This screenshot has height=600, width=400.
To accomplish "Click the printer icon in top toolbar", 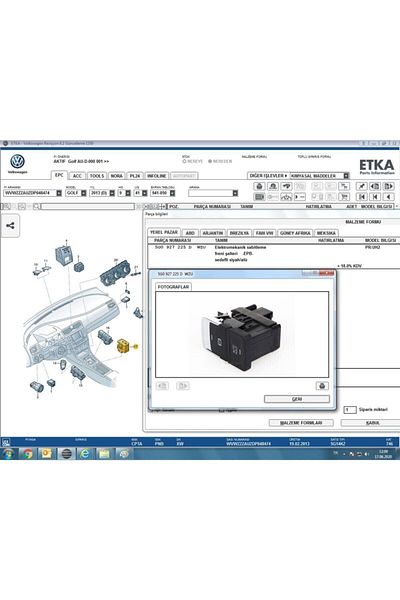I will coord(260,186).
